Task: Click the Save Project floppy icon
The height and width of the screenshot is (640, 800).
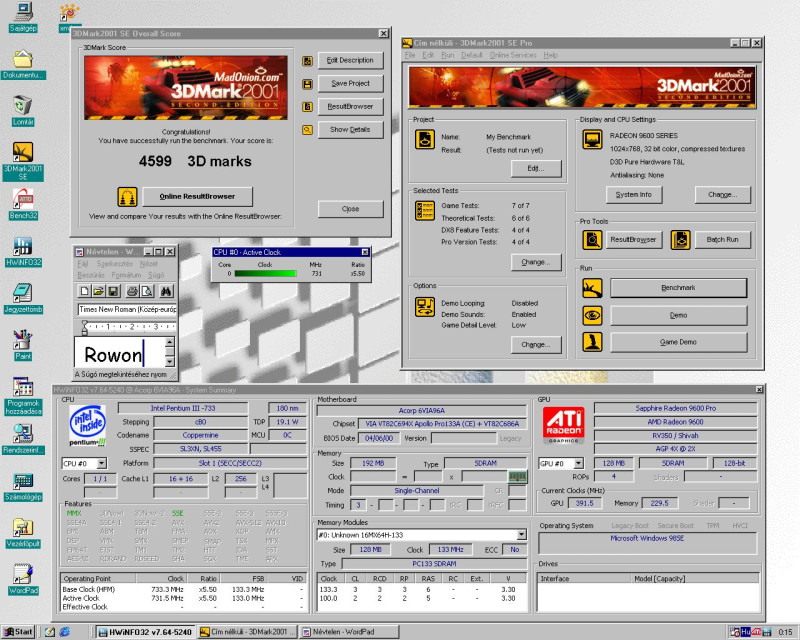Action: pos(307,84)
